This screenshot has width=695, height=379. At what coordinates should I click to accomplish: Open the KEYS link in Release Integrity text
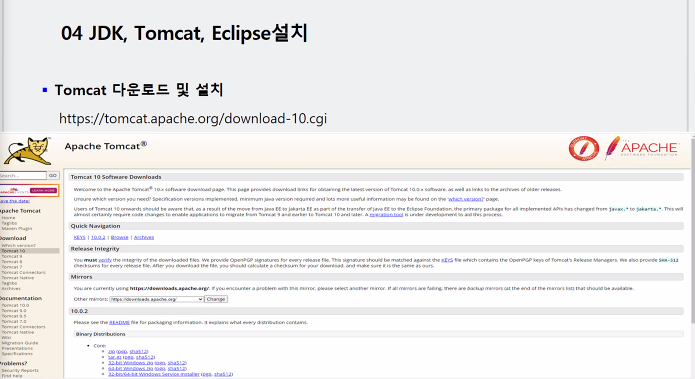click(x=447, y=260)
